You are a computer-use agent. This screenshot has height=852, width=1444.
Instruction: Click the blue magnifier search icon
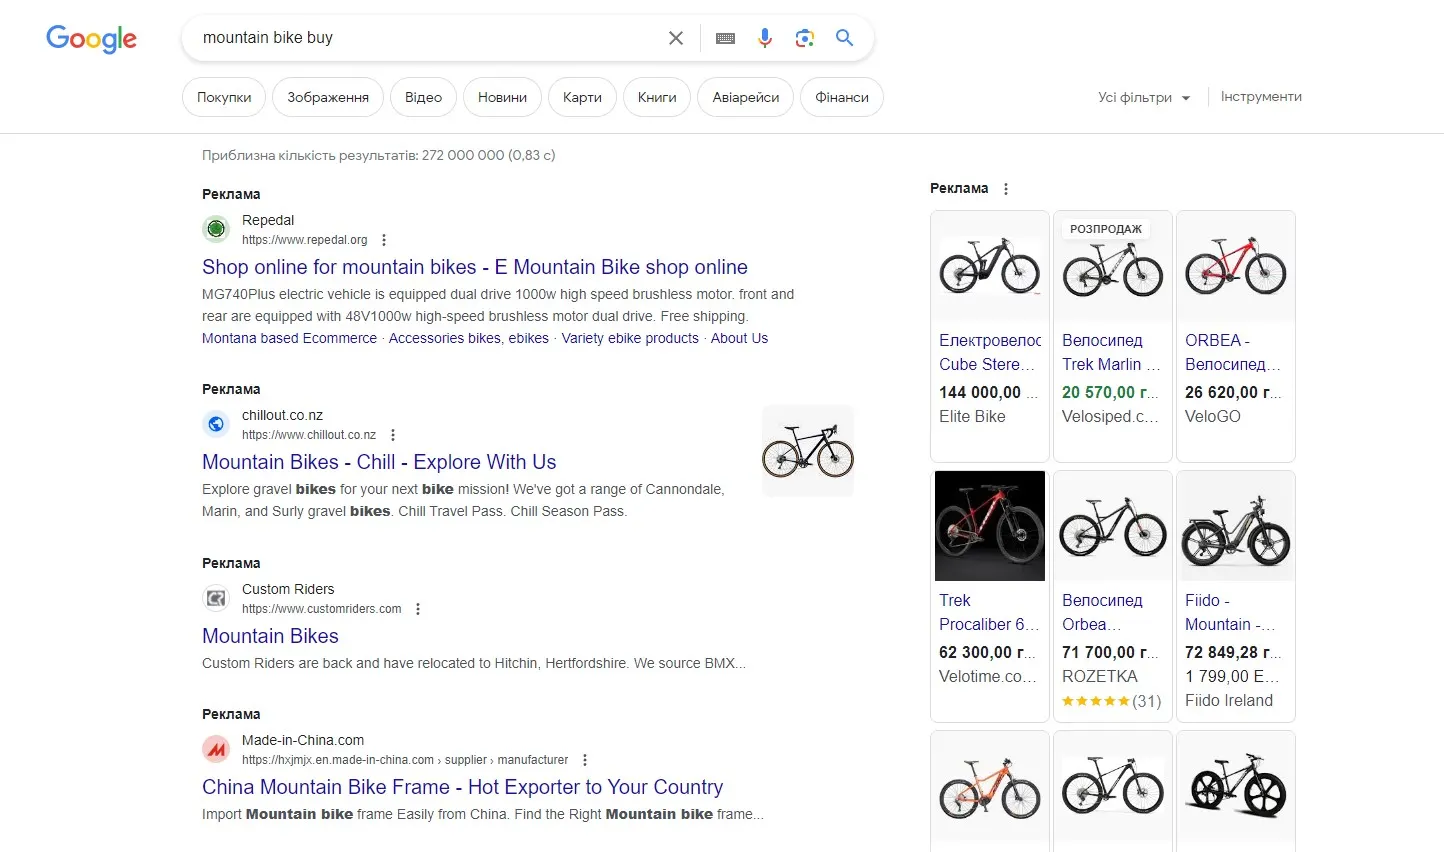845,38
